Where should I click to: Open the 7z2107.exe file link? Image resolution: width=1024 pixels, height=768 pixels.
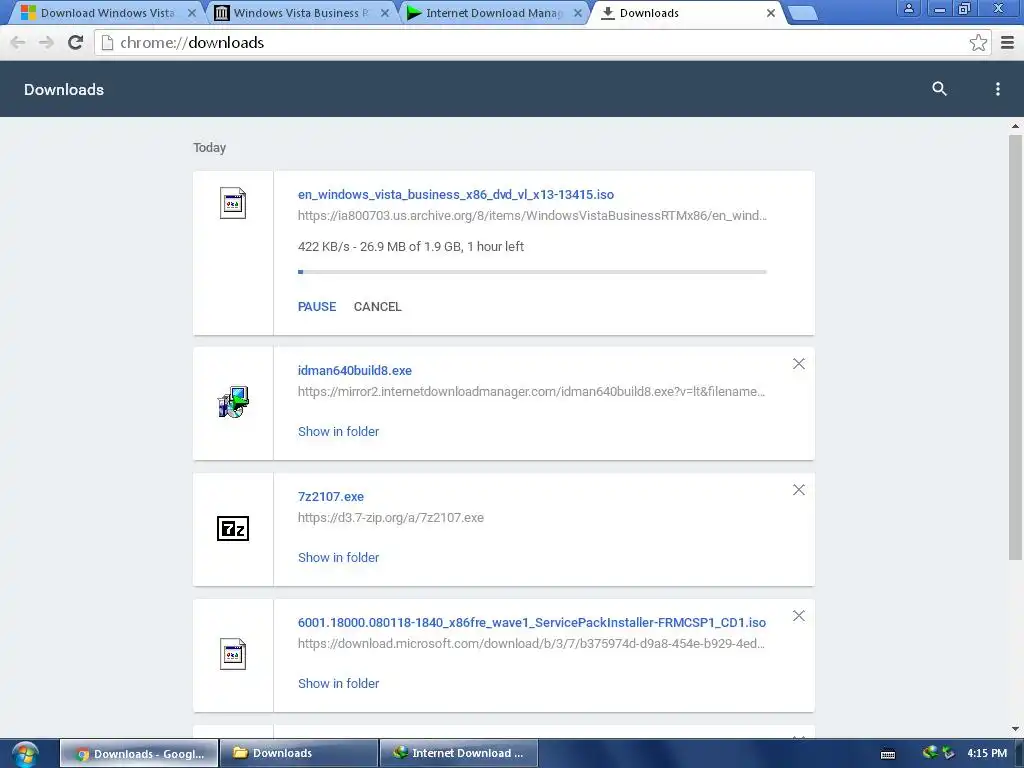click(x=330, y=496)
